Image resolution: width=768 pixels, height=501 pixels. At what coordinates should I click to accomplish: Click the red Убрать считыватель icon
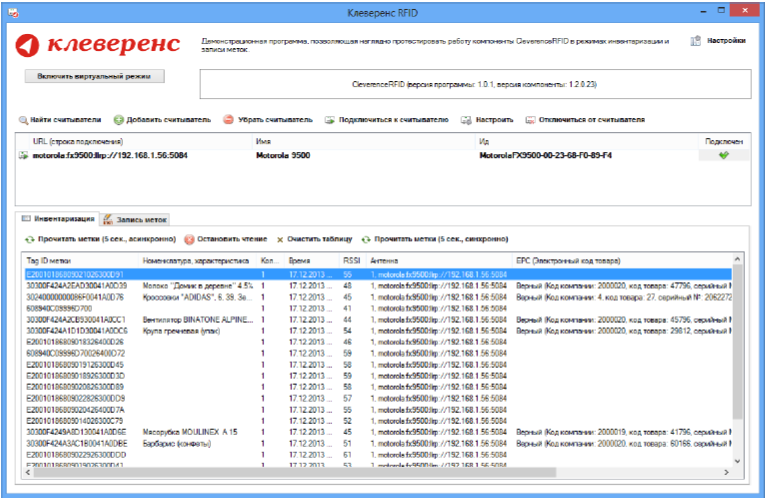(228, 119)
